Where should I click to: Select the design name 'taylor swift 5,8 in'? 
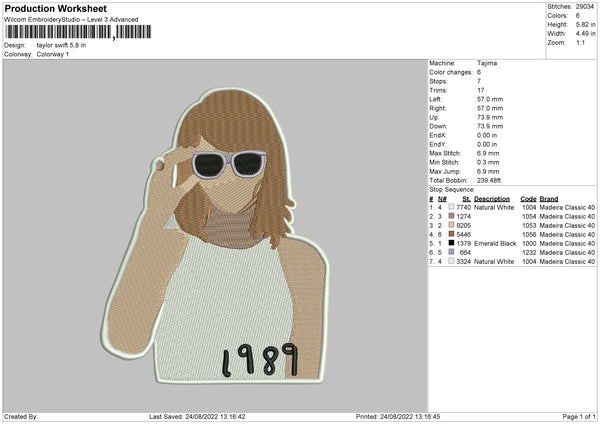tap(61, 45)
